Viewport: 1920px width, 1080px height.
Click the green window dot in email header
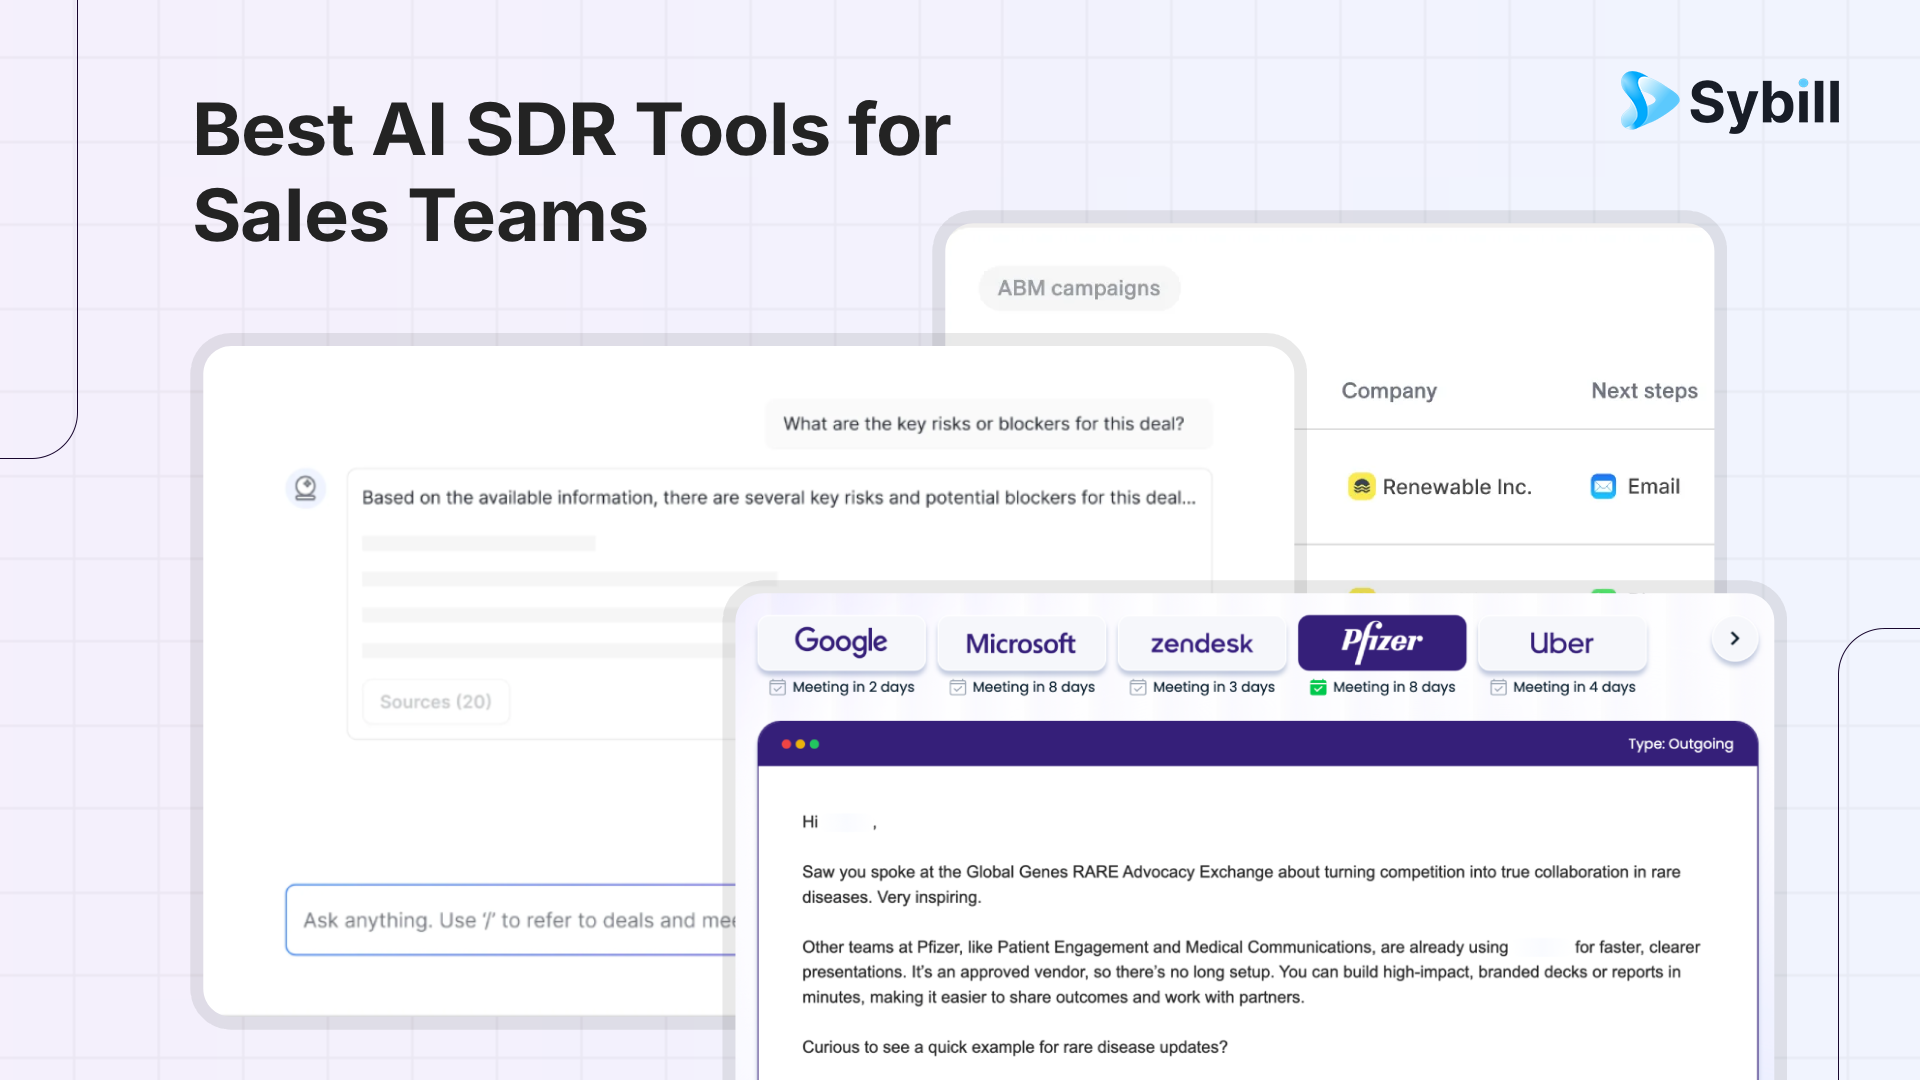tap(814, 744)
